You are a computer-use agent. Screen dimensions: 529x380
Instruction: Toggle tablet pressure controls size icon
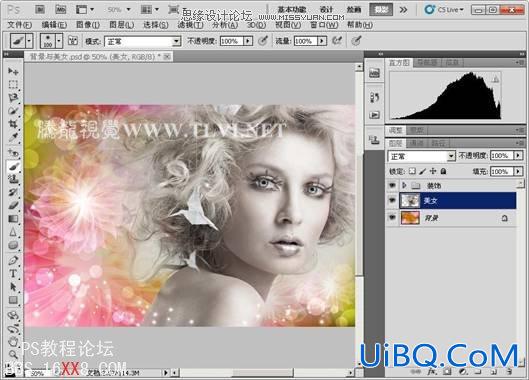point(356,41)
